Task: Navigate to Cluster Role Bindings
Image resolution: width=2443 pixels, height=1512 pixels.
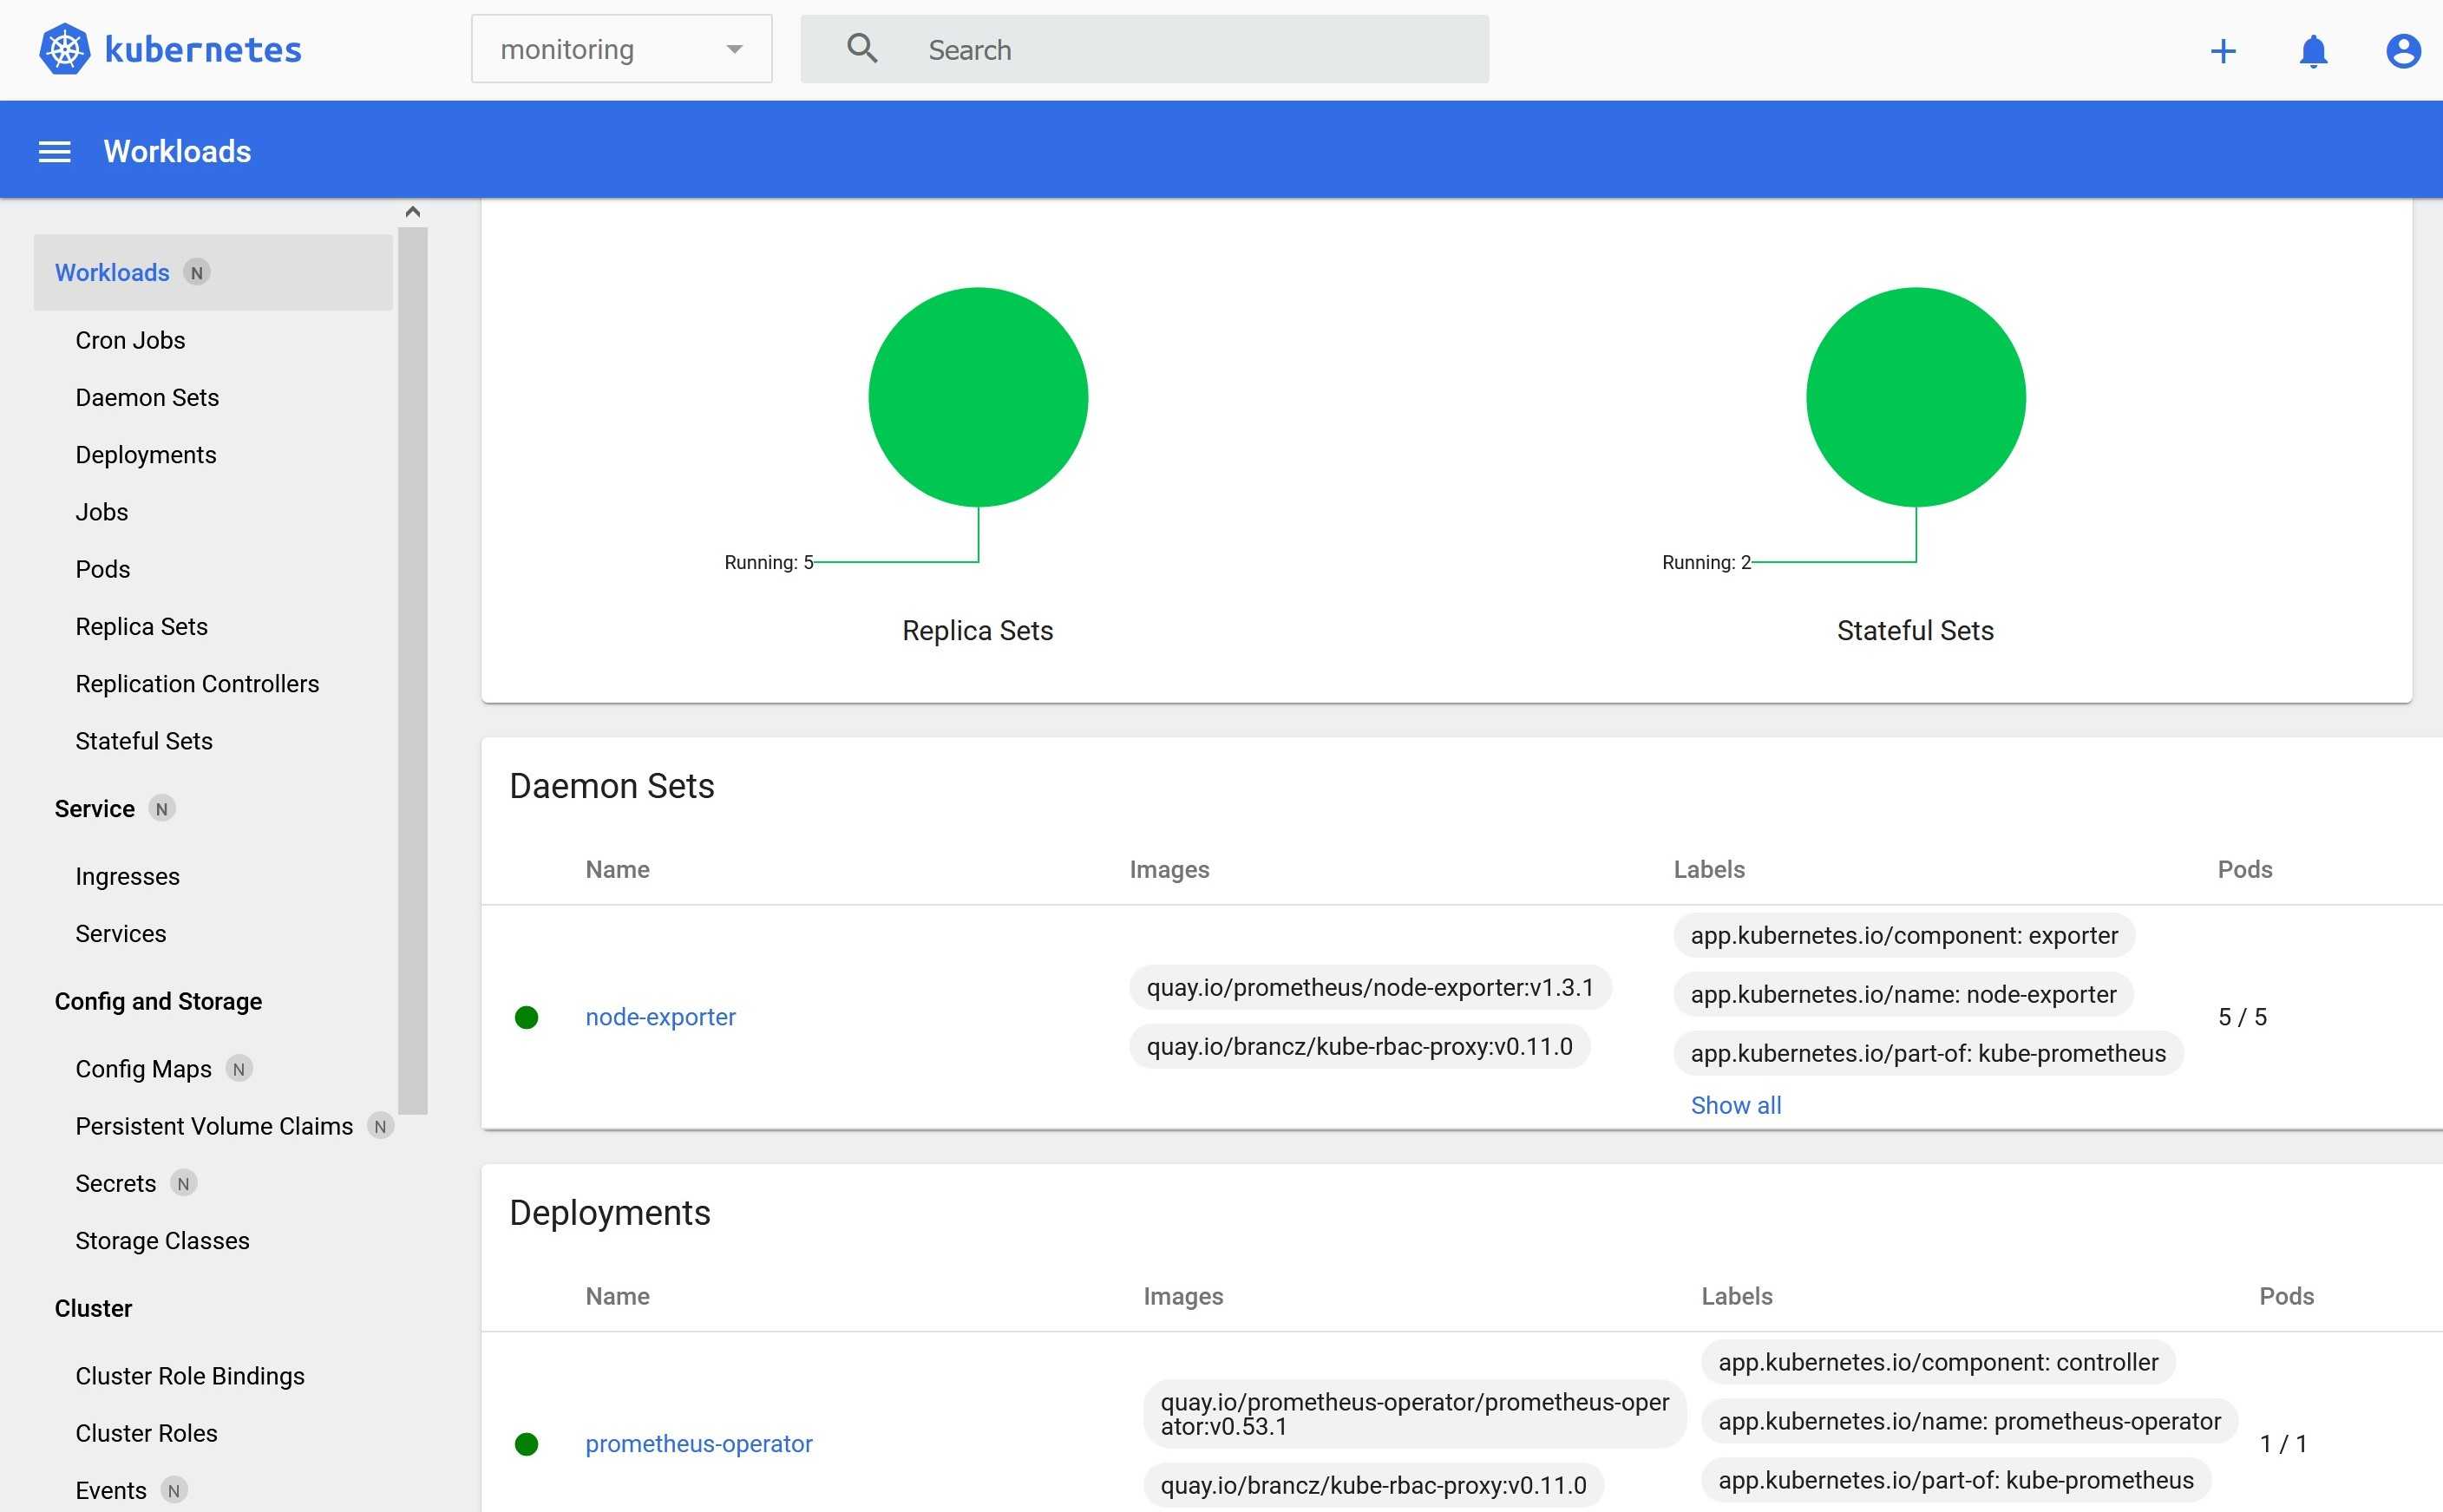Action: [190, 1376]
